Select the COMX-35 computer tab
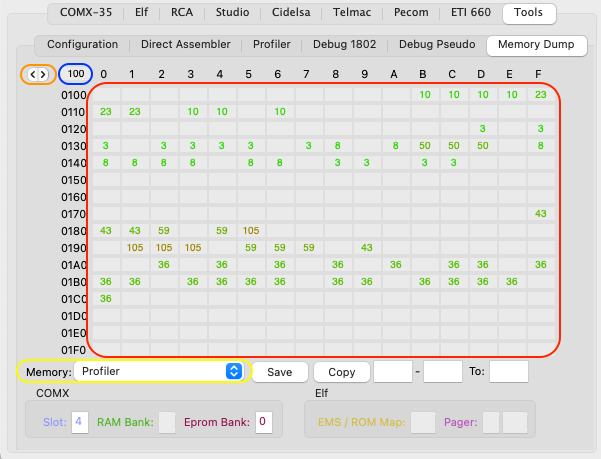This screenshot has width=601, height=459. [86, 12]
